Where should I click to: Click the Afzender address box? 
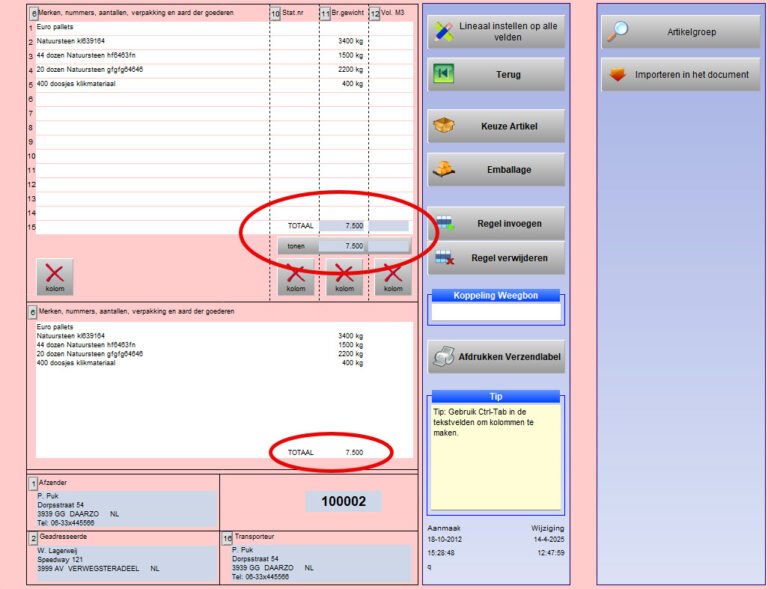124,509
